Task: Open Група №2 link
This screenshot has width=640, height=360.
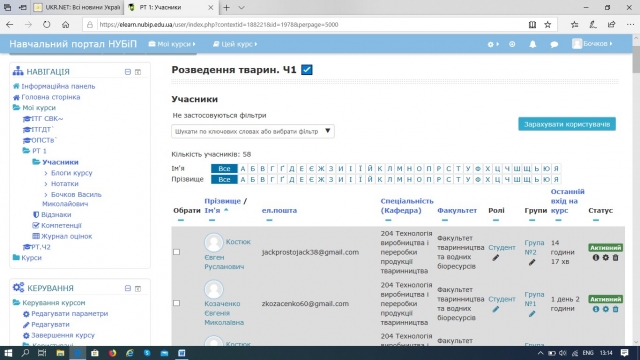Action: pyautogui.click(x=534, y=247)
